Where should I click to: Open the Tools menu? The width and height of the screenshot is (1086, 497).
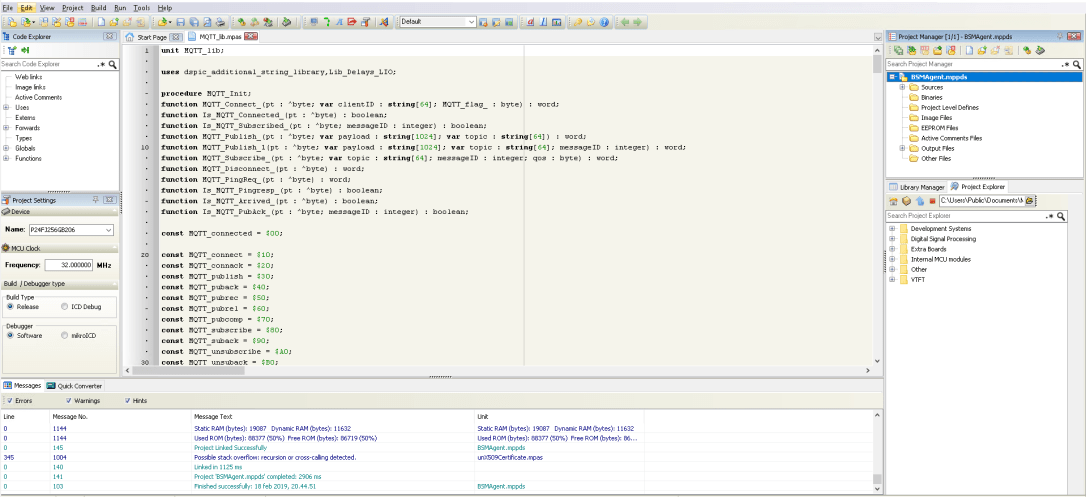[x=141, y=8]
